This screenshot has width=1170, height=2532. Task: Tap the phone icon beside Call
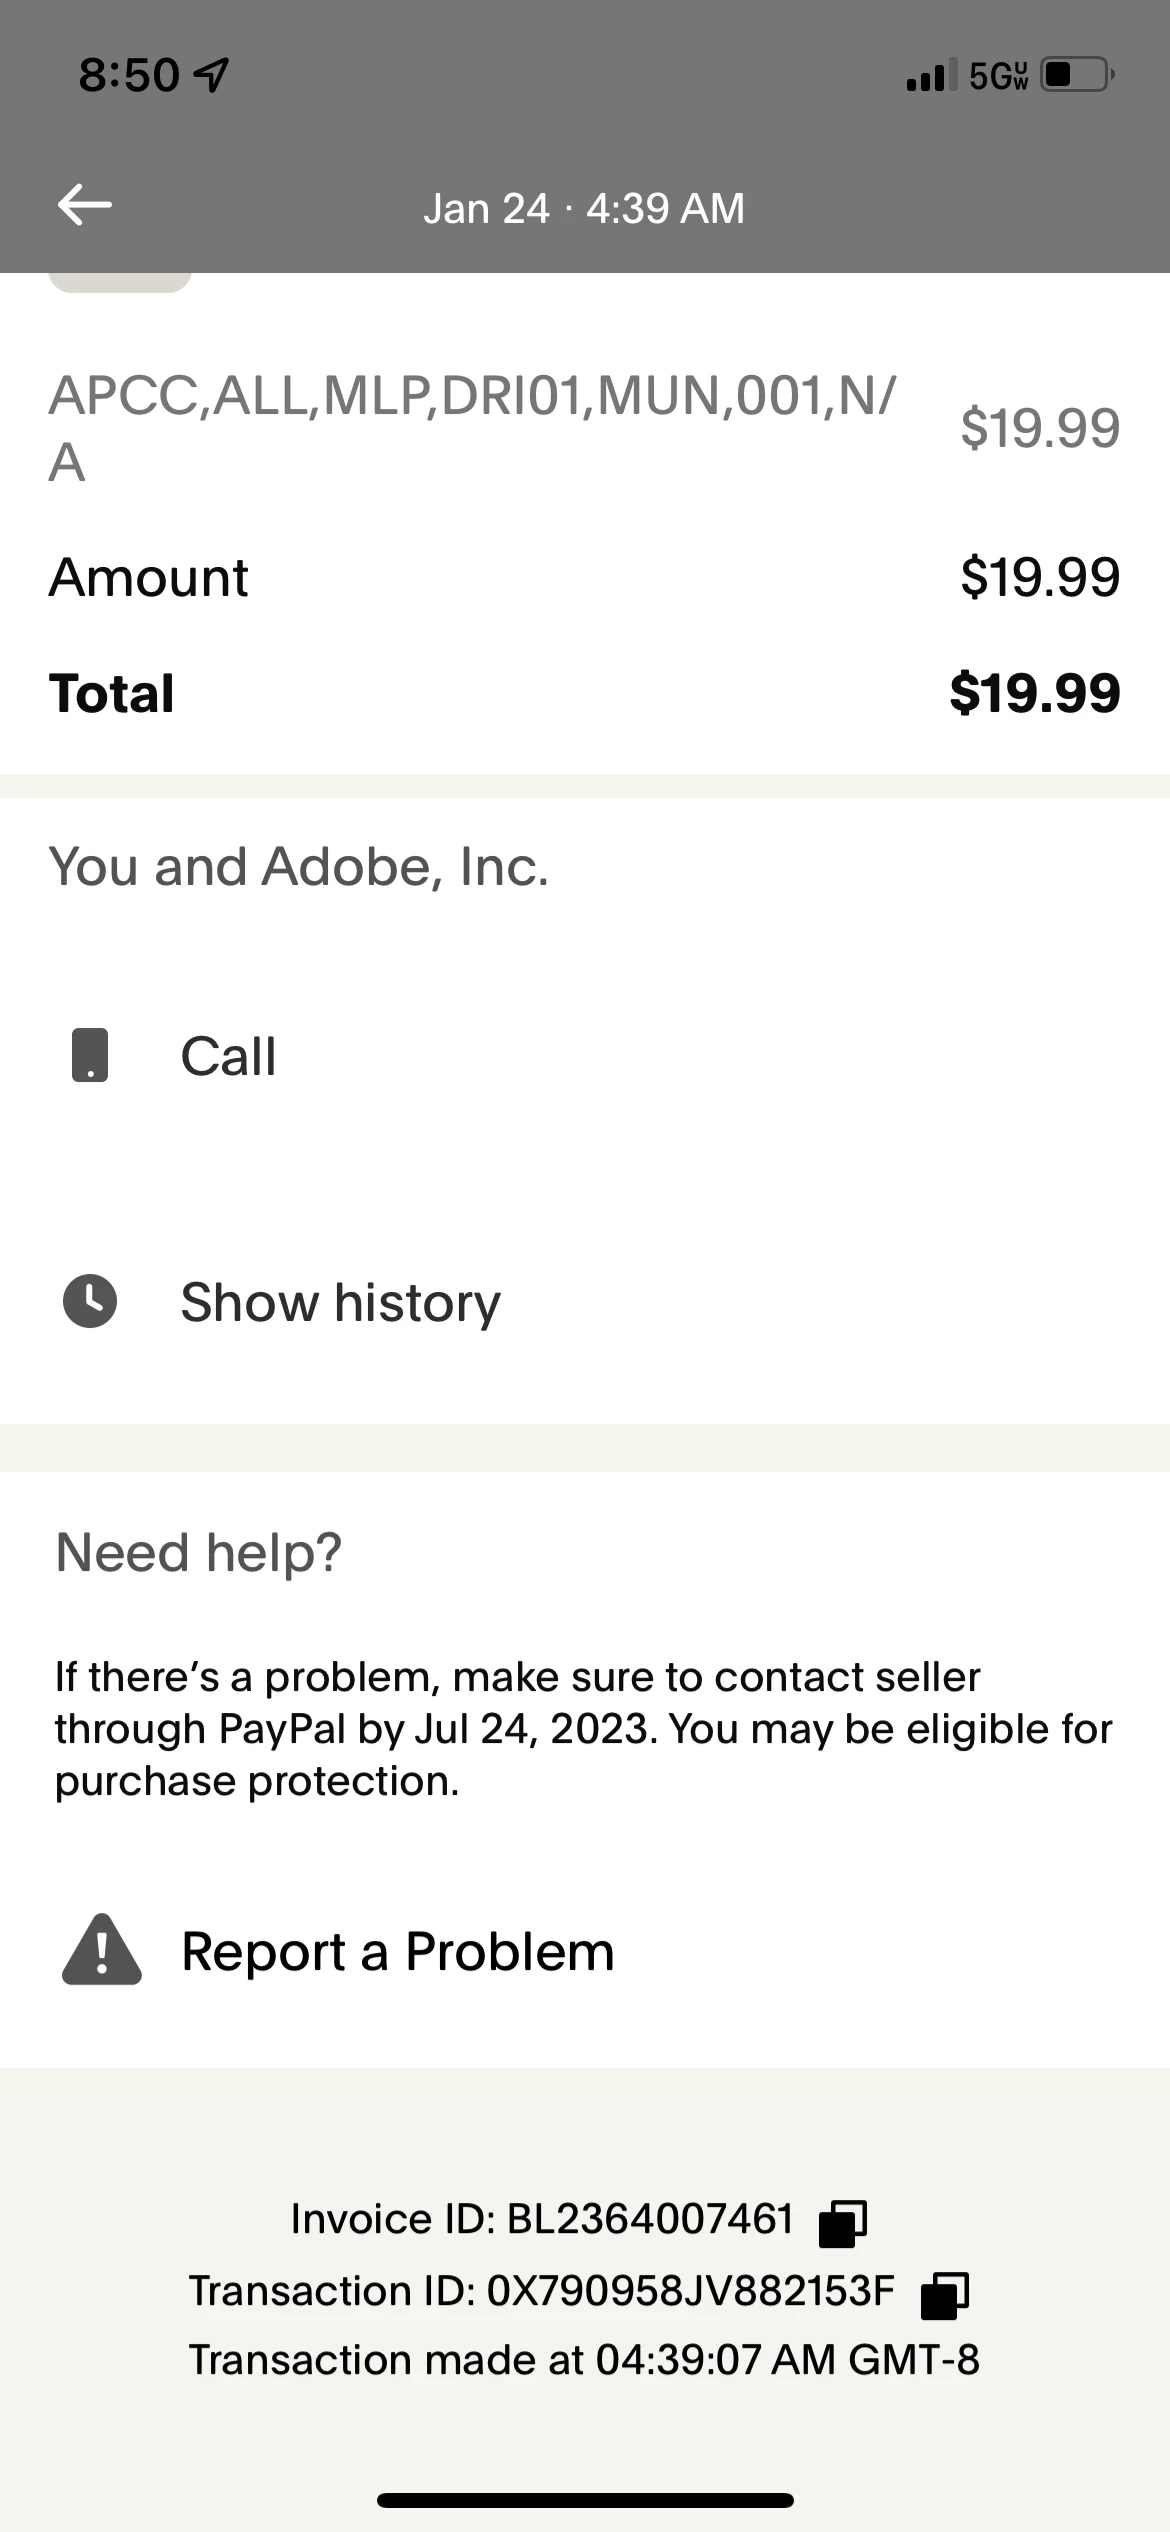(90, 1055)
